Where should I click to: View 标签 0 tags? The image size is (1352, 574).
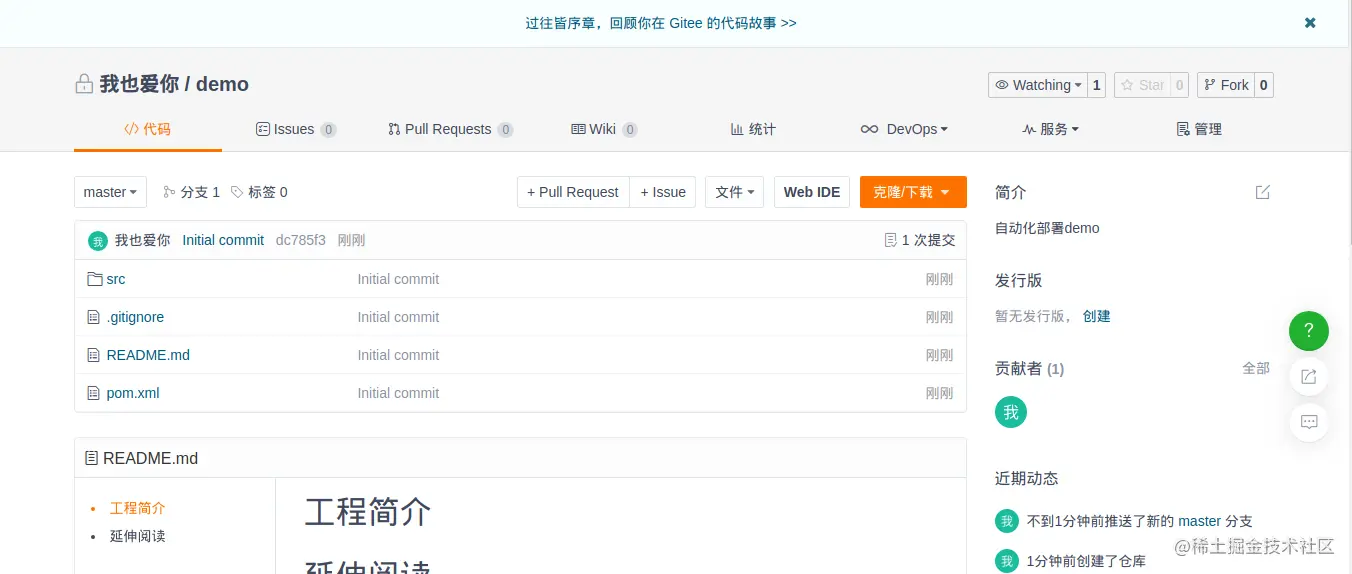(x=259, y=192)
